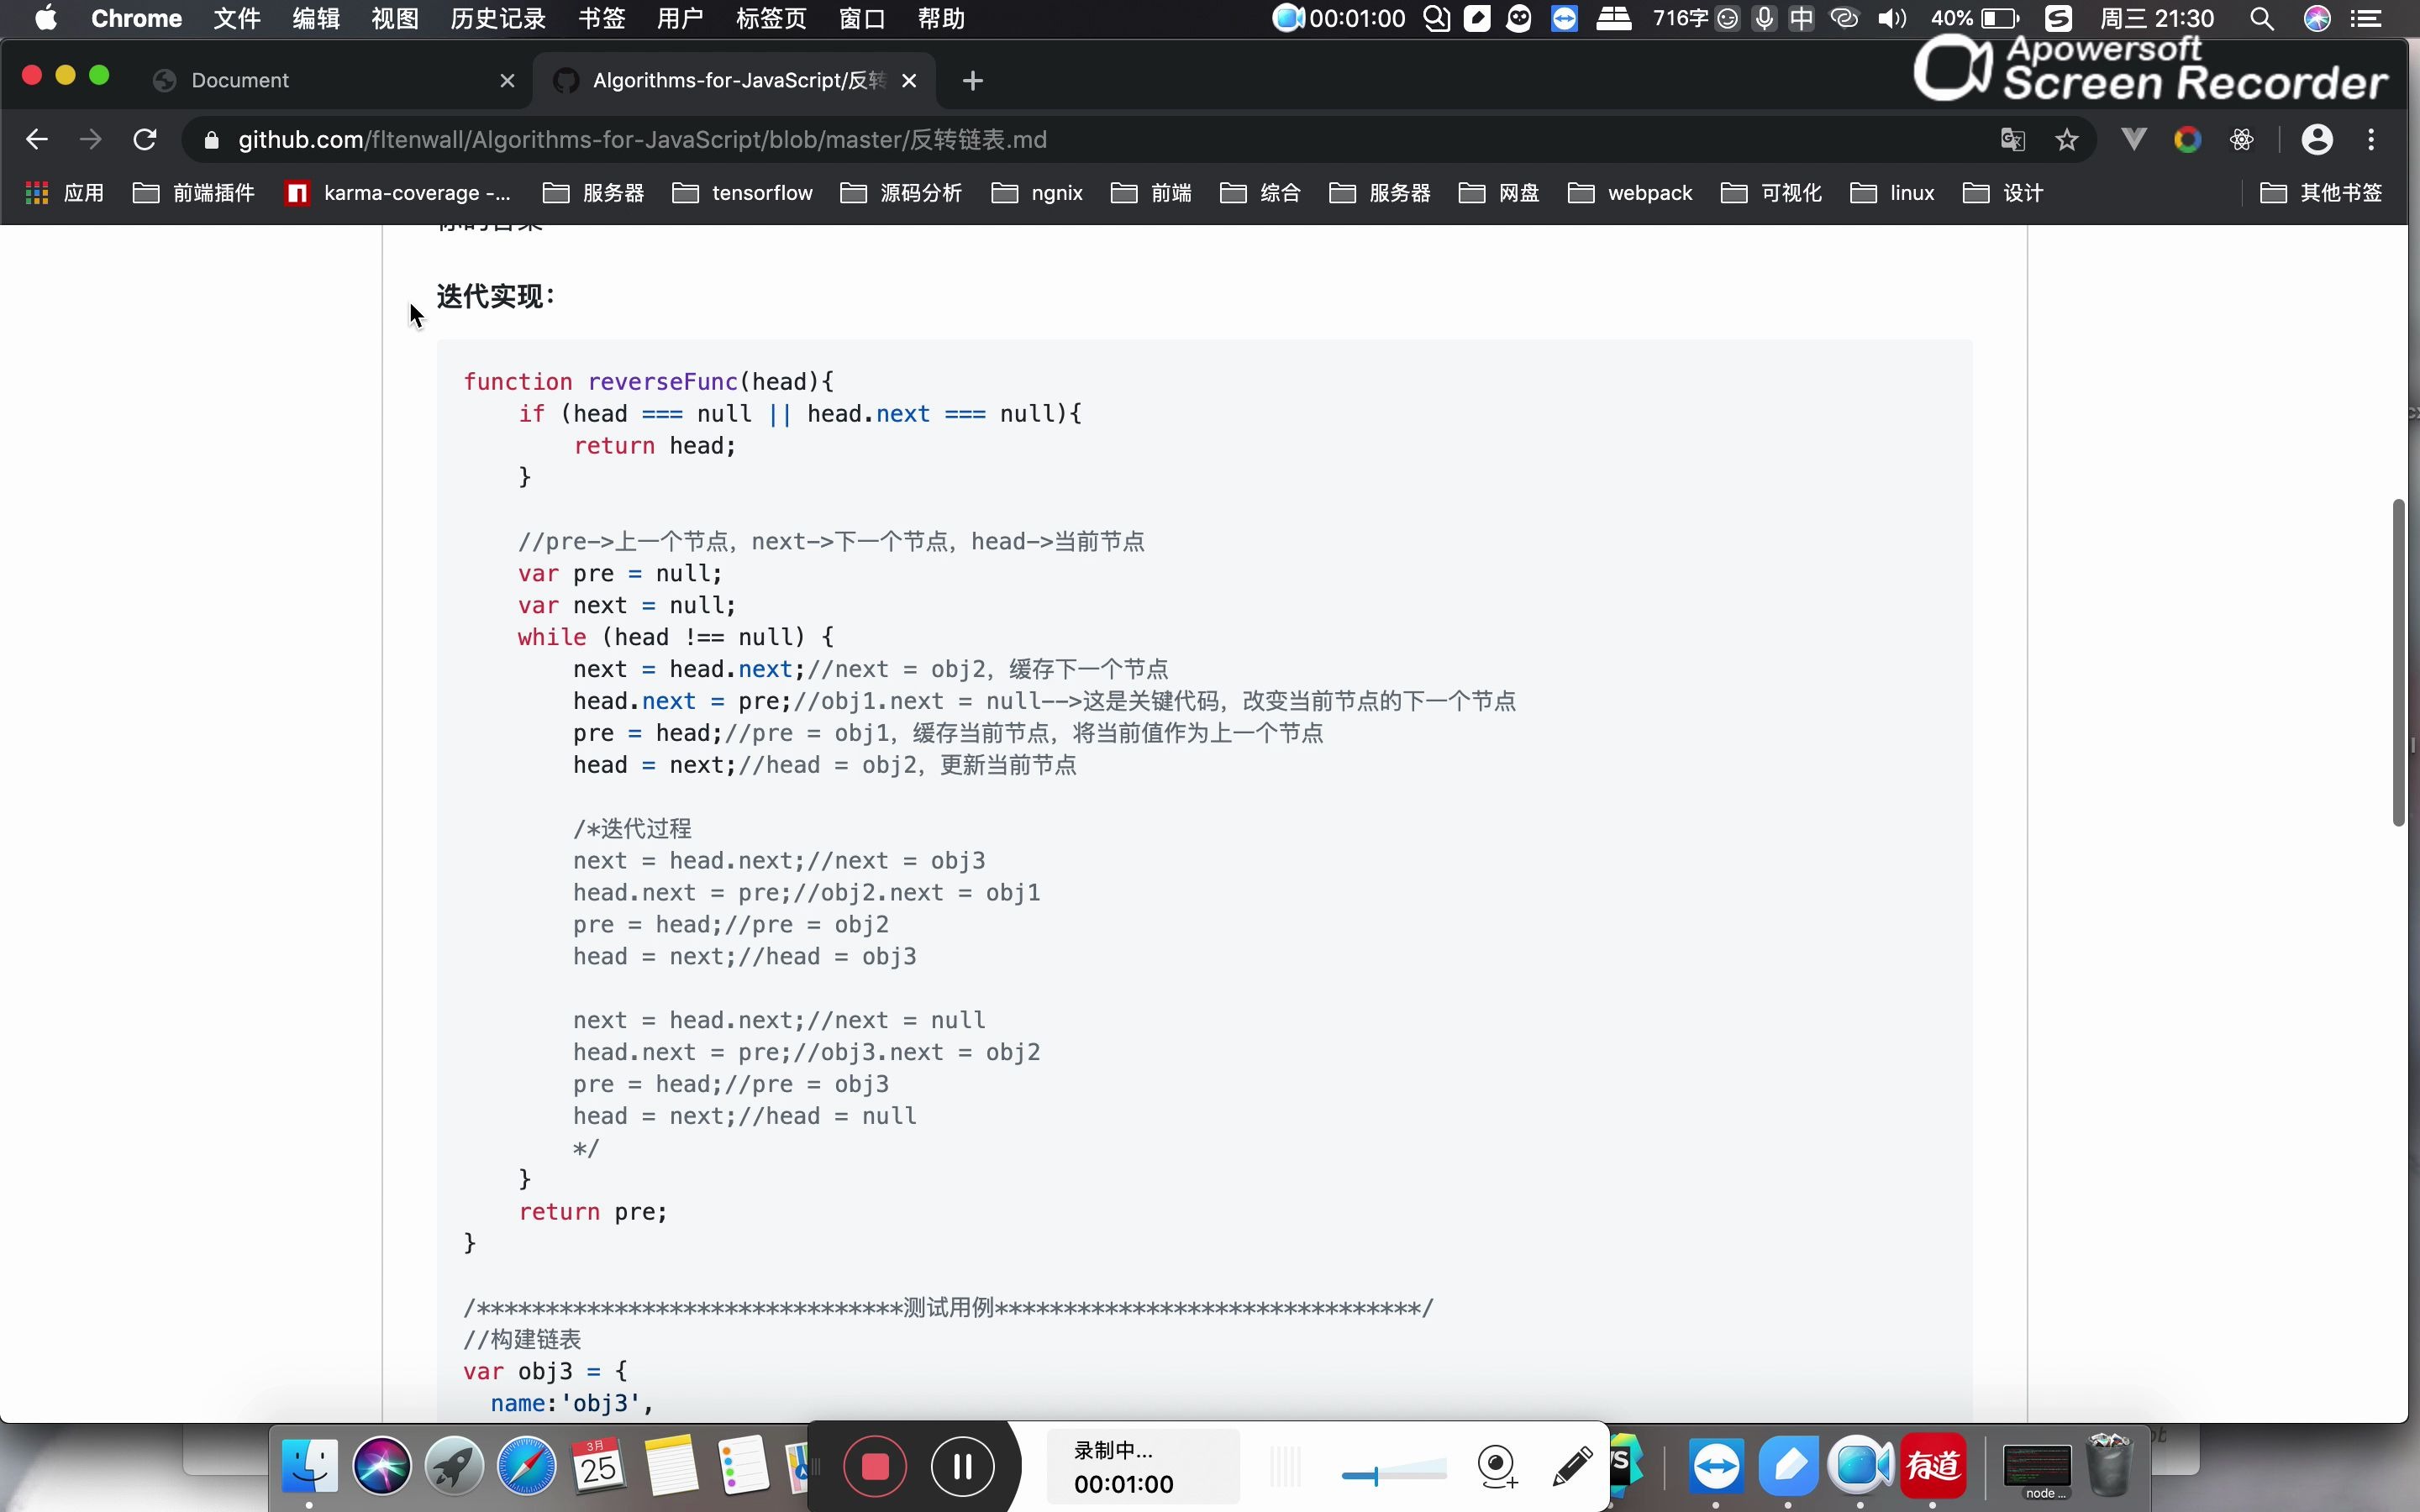Select the Algorithms-for-JavaScript tab
Screen dimensions: 2420x1512
pyautogui.click(x=735, y=81)
